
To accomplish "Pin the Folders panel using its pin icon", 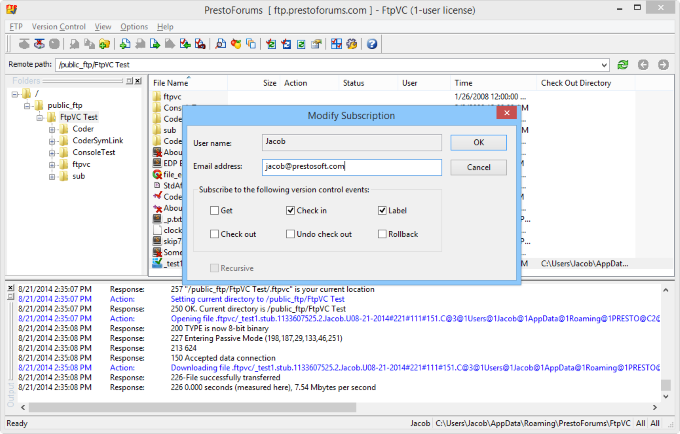I will [129, 81].
